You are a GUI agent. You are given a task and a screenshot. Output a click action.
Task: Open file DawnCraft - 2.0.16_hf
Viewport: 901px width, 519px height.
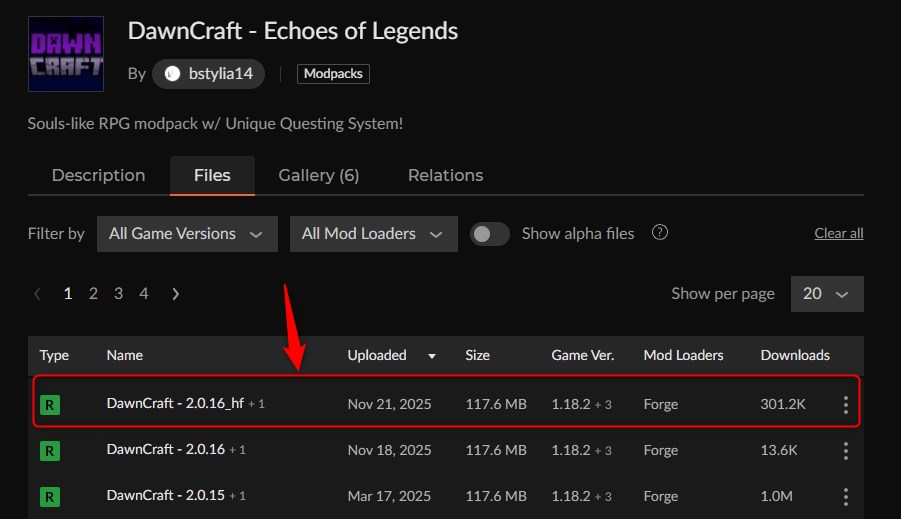(x=175, y=403)
